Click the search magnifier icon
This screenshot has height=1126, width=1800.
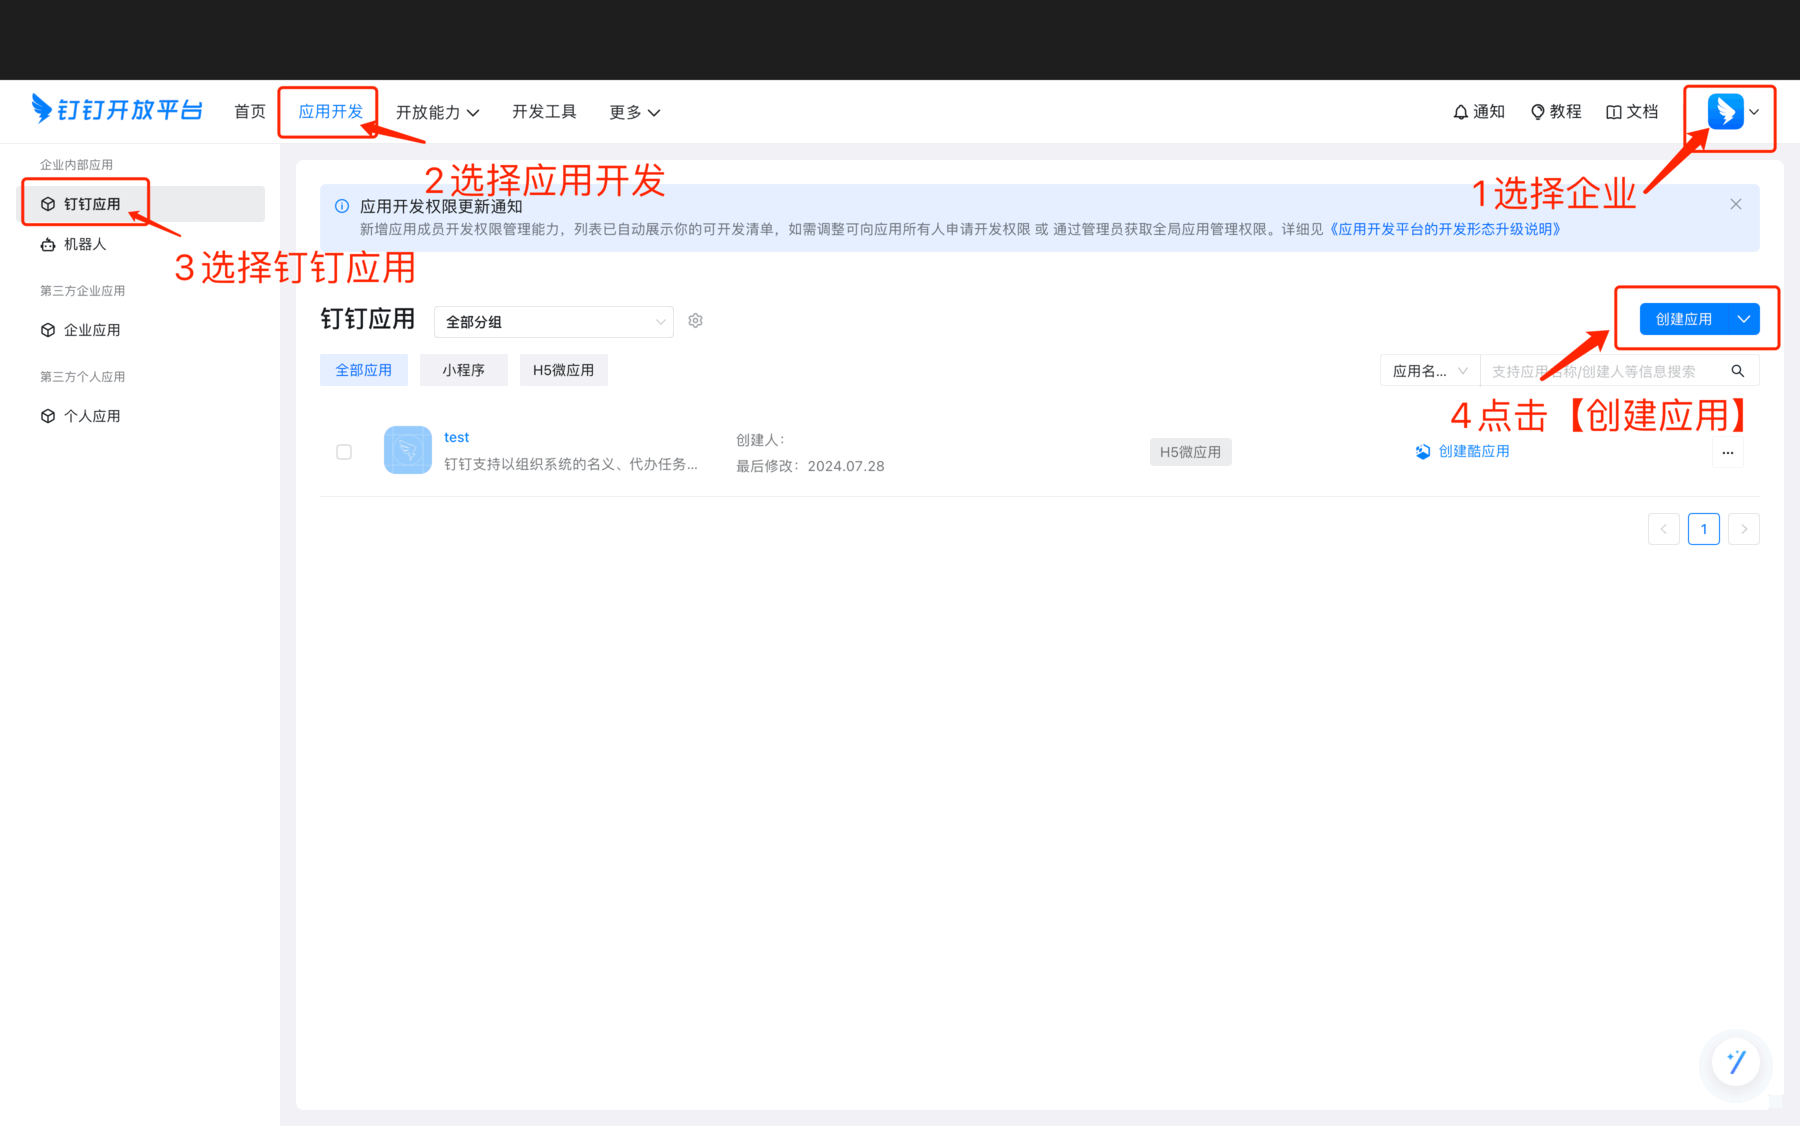point(1738,371)
